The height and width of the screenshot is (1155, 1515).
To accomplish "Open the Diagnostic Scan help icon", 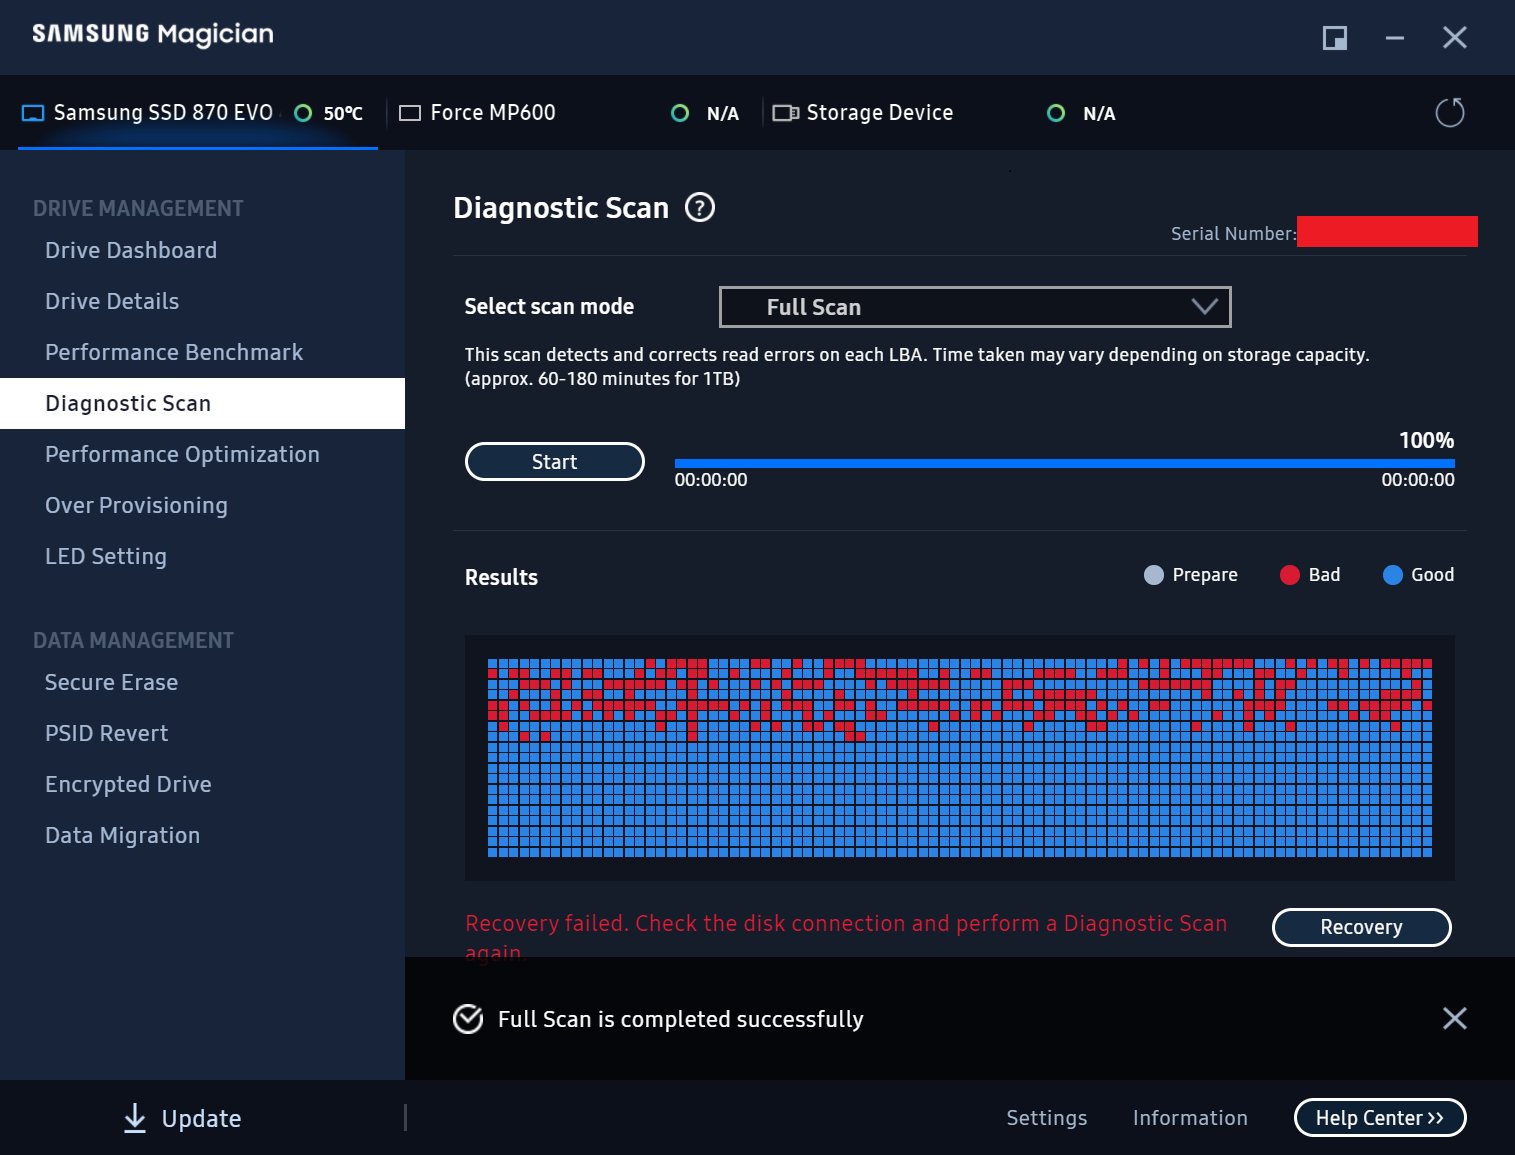I will [x=700, y=208].
